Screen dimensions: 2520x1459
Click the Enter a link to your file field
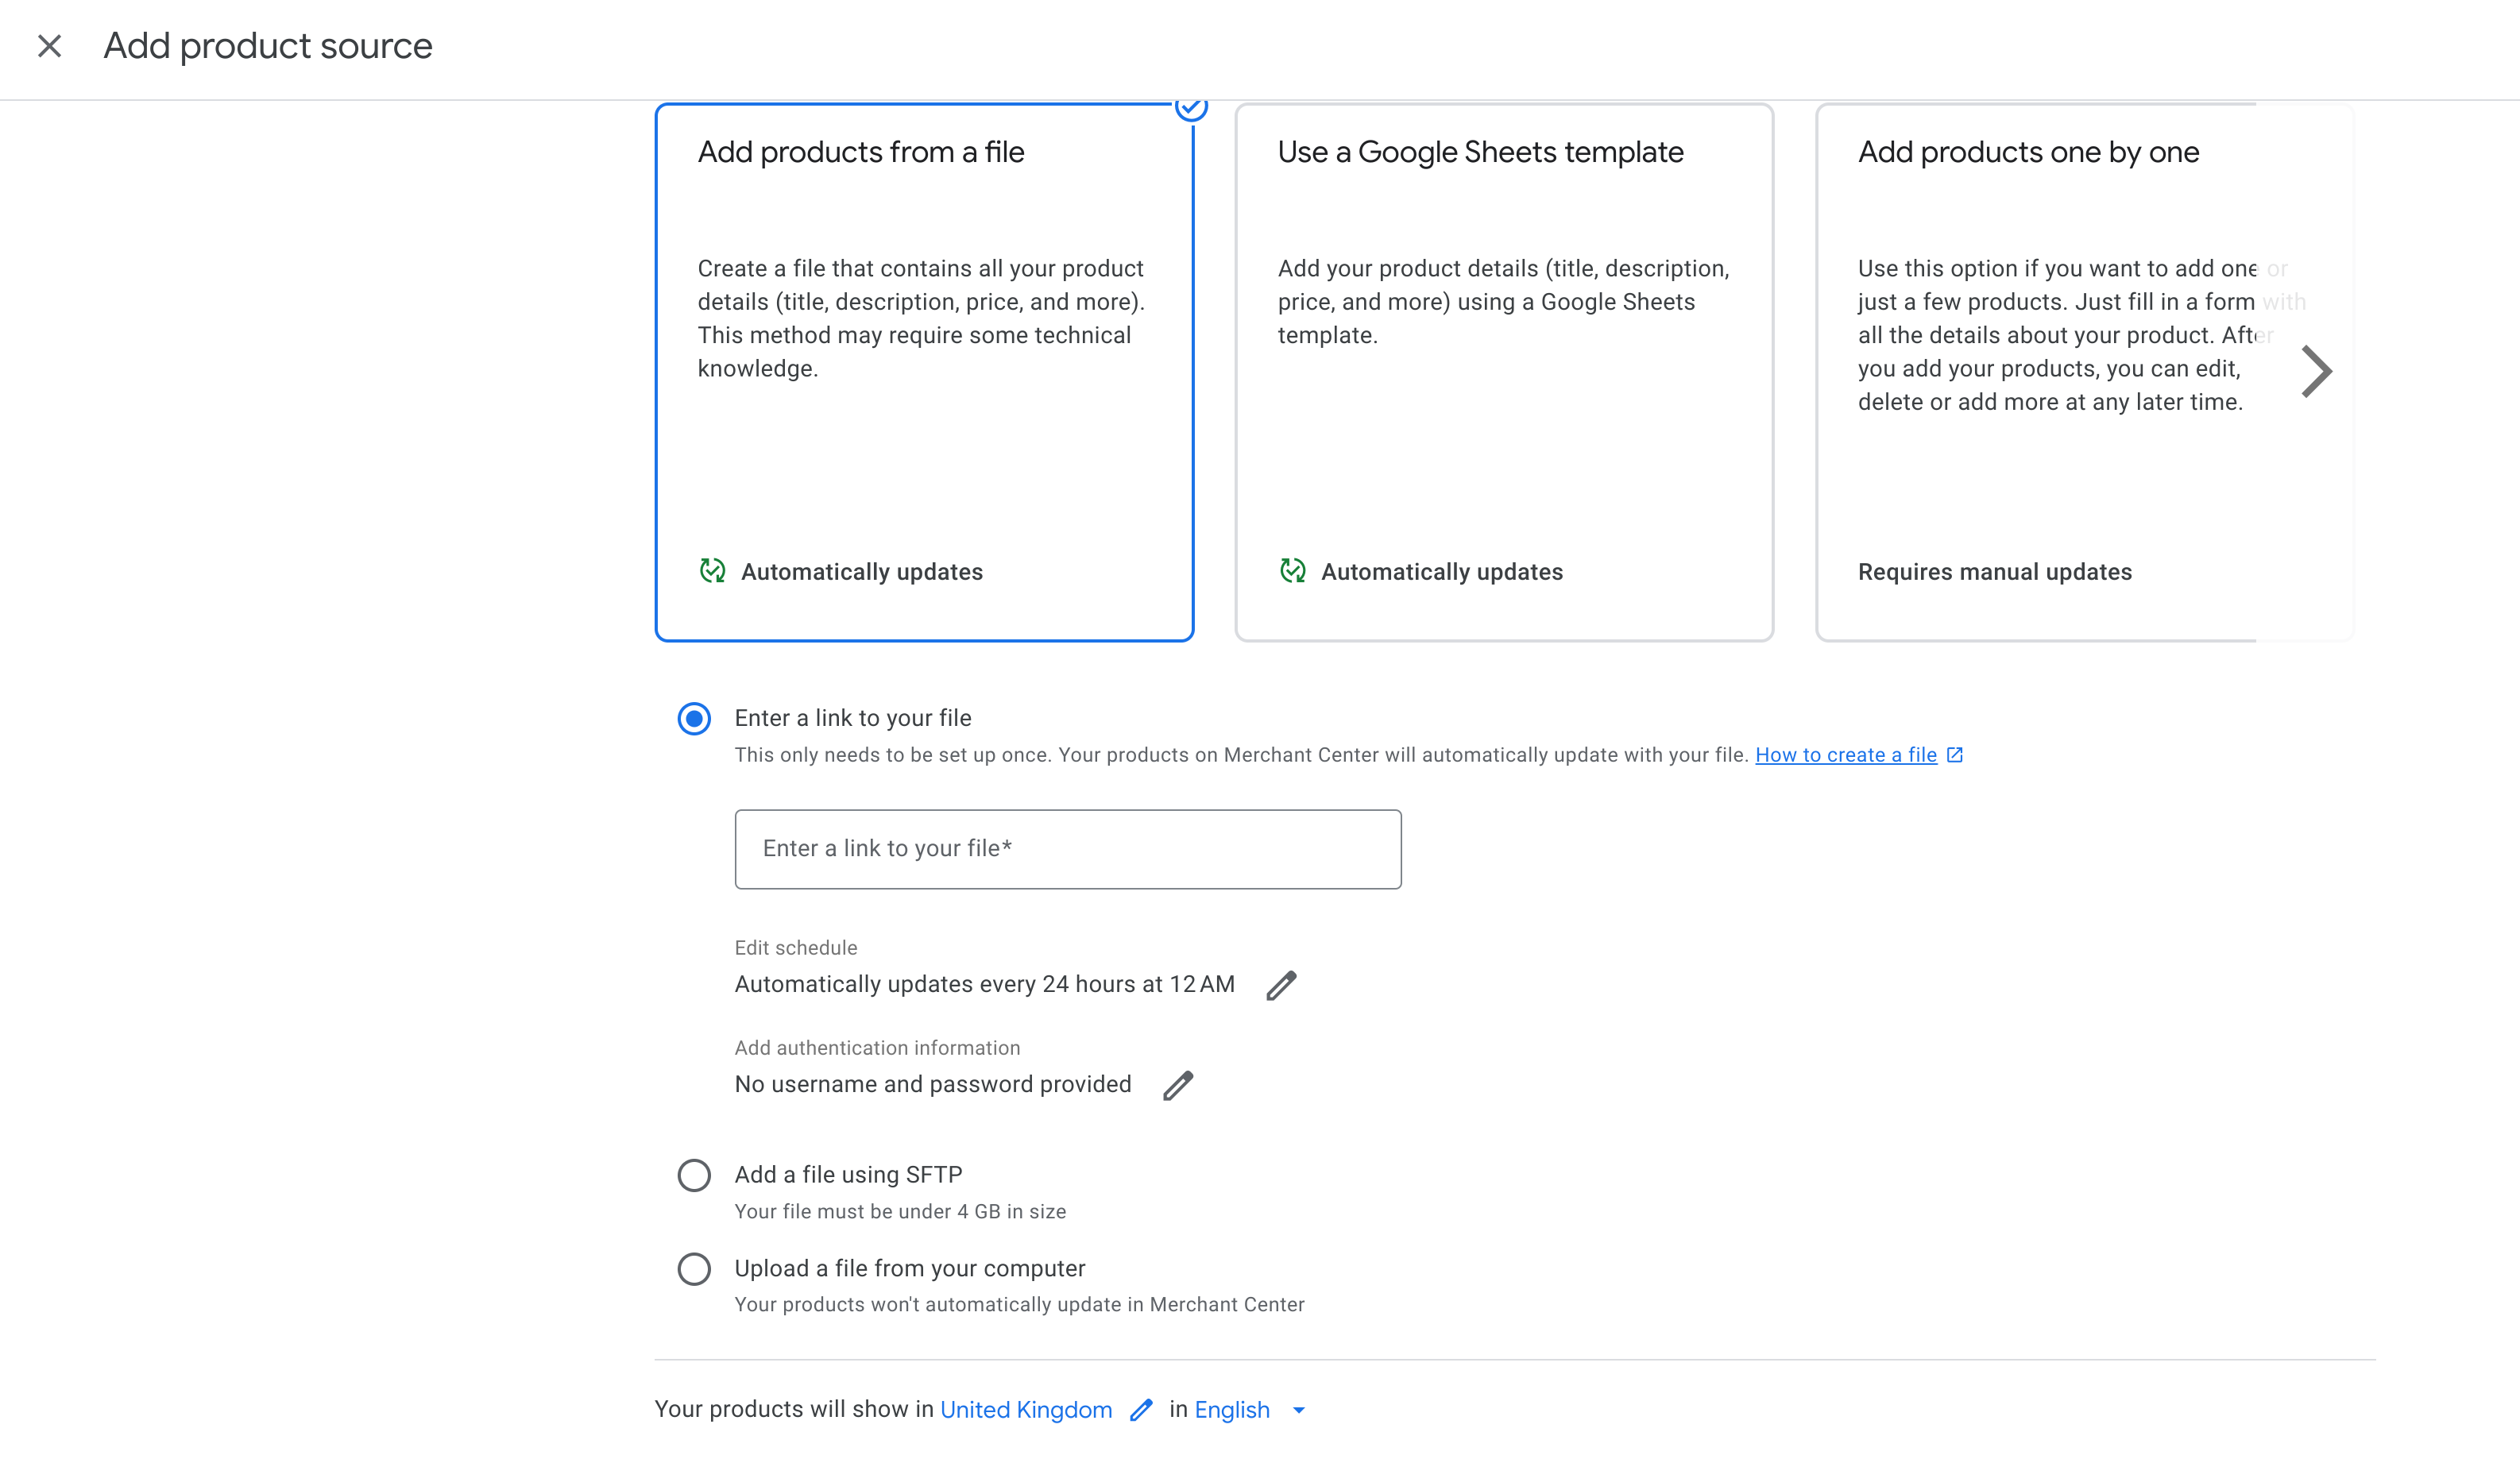pyautogui.click(x=1067, y=849)
